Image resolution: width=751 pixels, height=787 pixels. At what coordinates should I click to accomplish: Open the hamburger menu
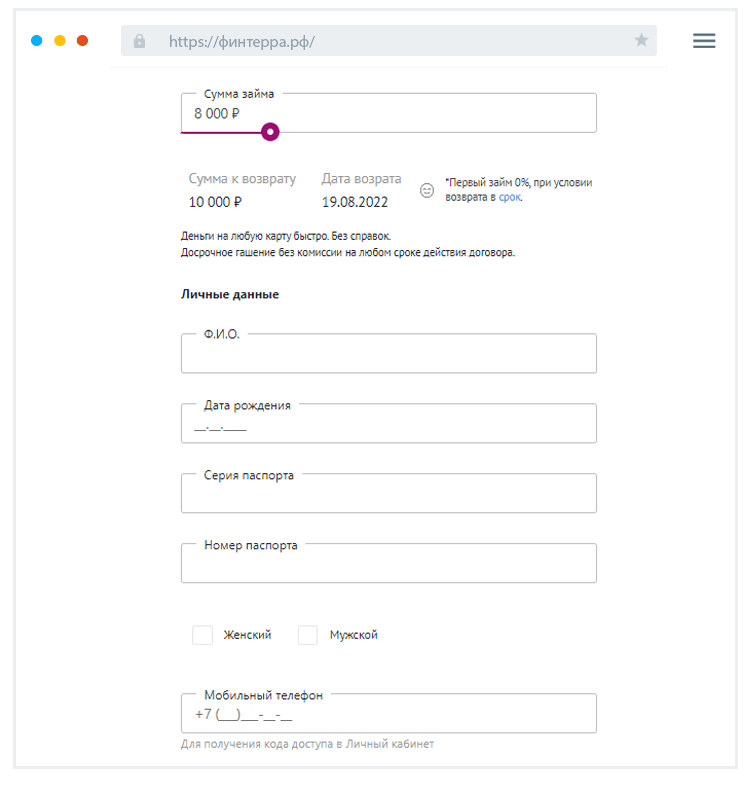[x=704, y=41]
